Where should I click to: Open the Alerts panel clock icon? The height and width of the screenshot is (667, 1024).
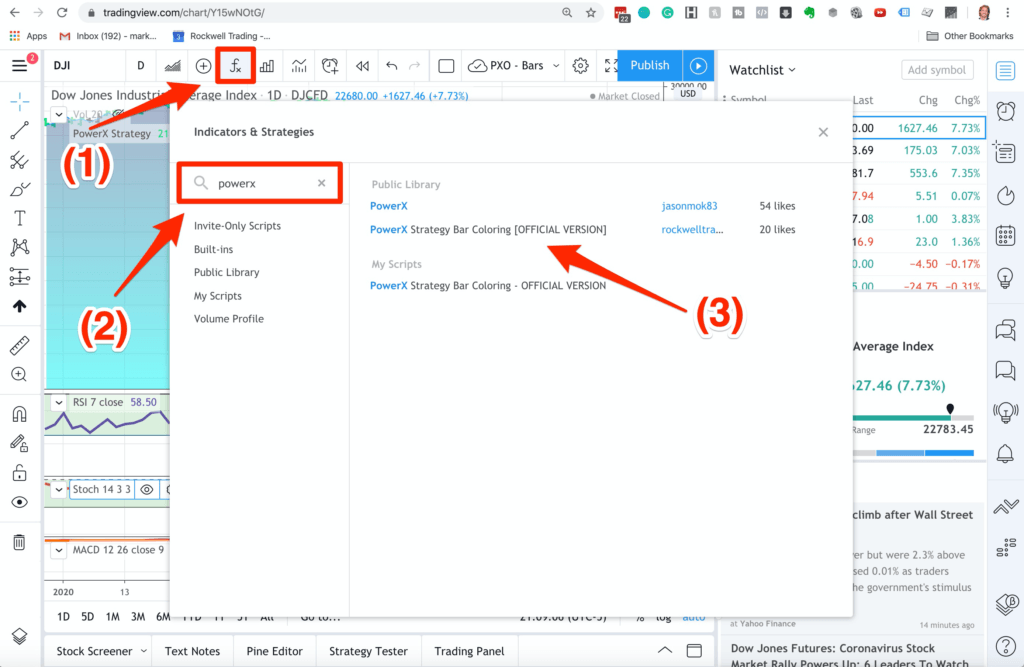point(1006,111)
